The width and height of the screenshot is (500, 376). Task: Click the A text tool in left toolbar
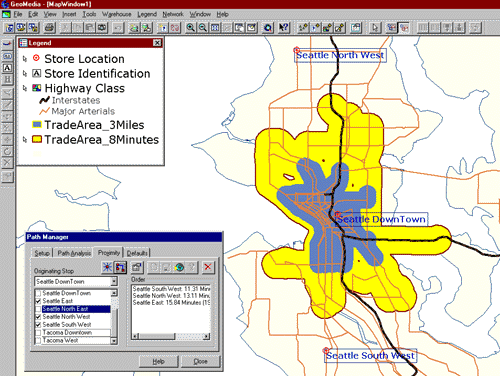point(7,68)
